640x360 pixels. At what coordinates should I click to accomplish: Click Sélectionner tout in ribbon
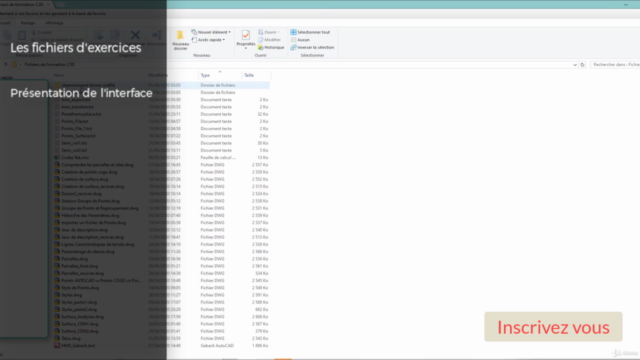(310, 32)
